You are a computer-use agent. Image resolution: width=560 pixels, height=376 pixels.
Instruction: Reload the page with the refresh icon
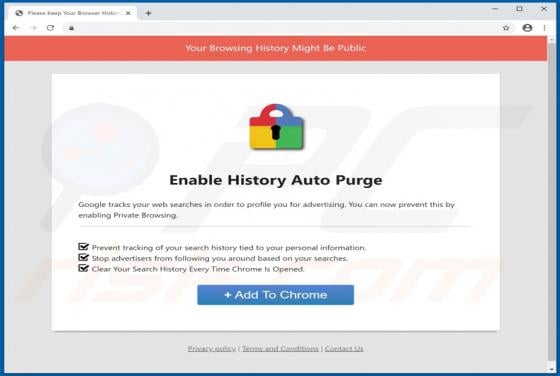50,28
